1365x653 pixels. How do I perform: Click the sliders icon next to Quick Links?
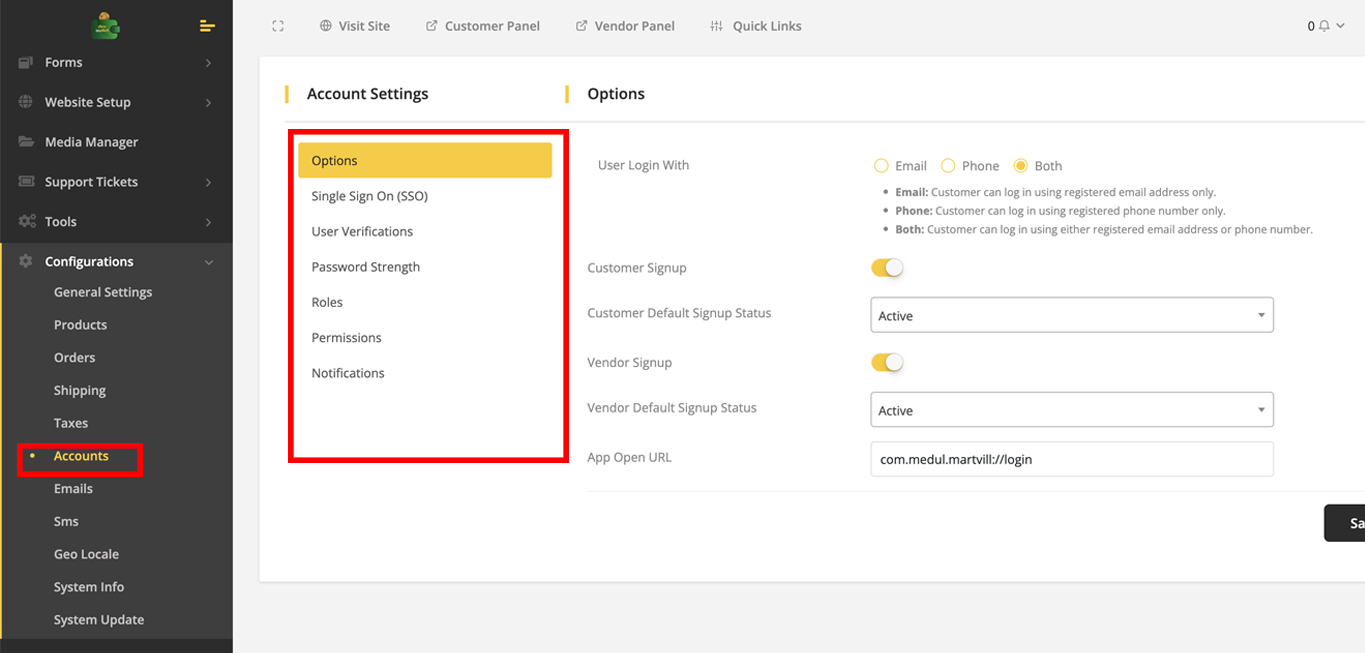tap(716, 26)
